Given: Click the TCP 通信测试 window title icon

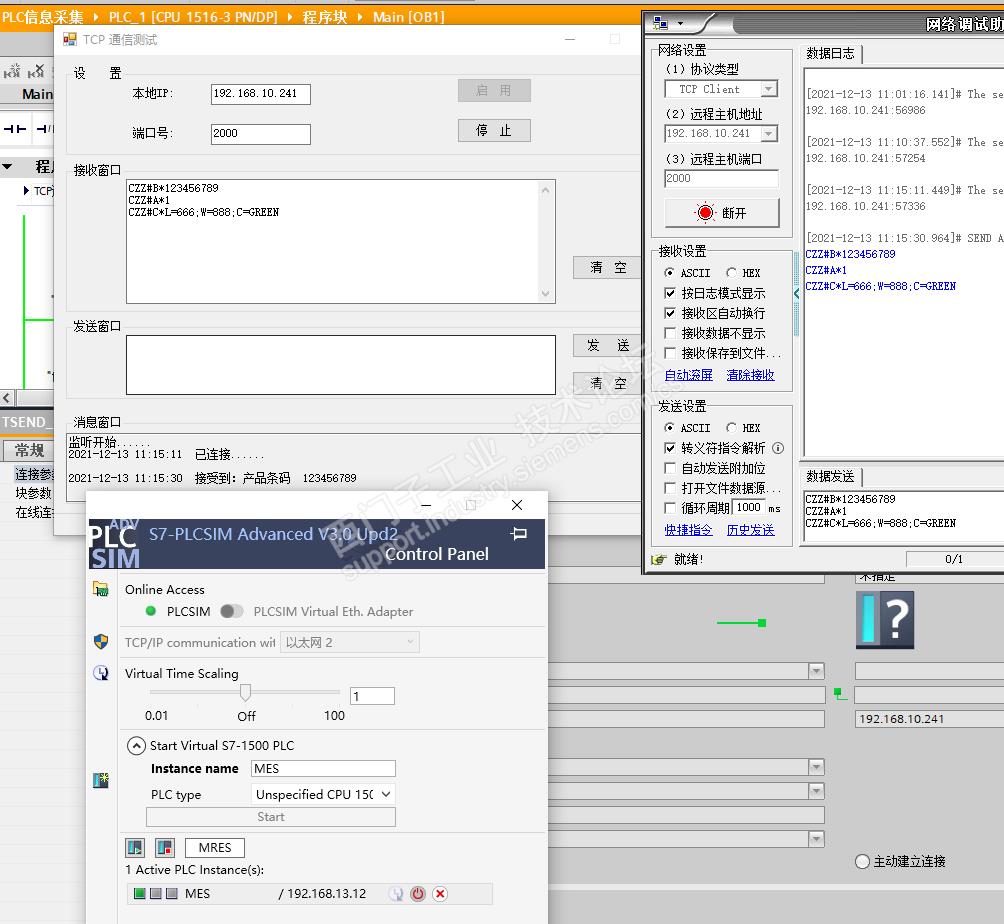Looking at the screenshot, I should pyautogui.click(x=70, y=40).
